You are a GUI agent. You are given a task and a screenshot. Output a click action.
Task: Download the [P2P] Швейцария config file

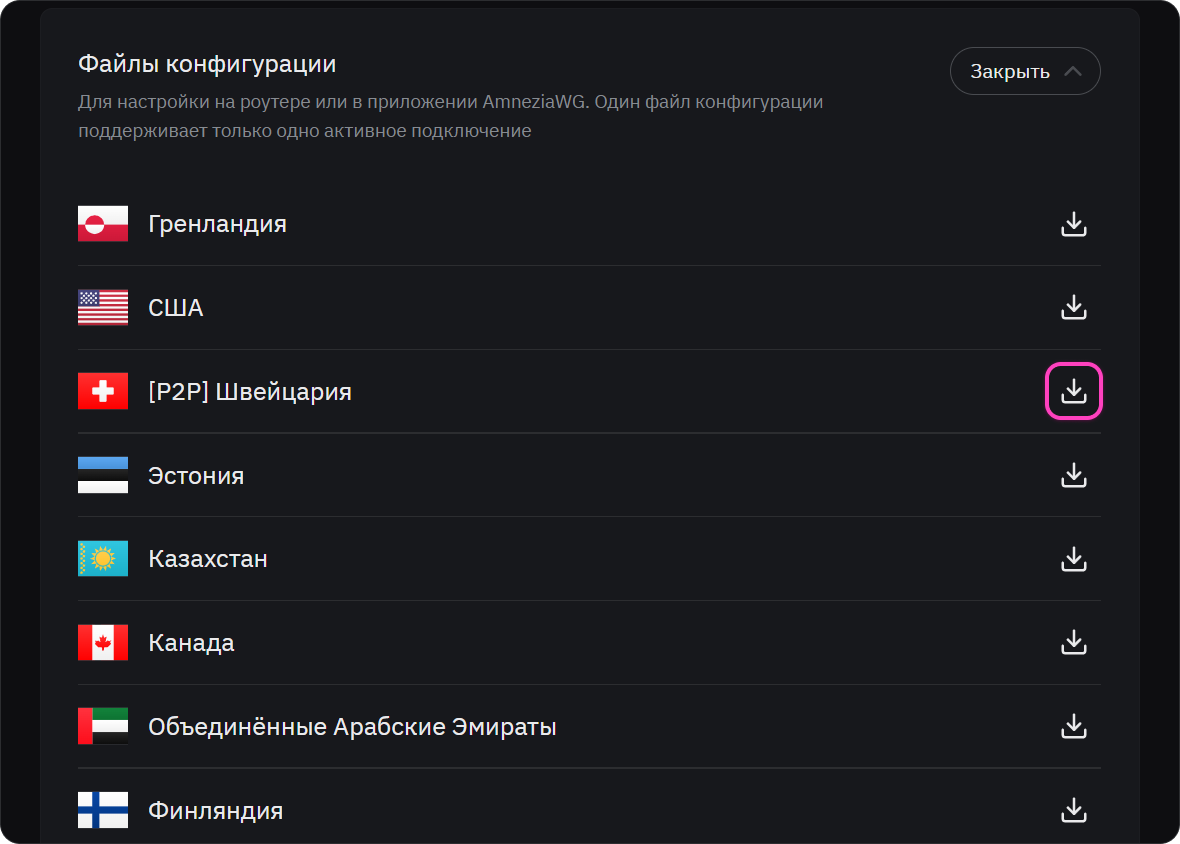[x=1074, y=391]
